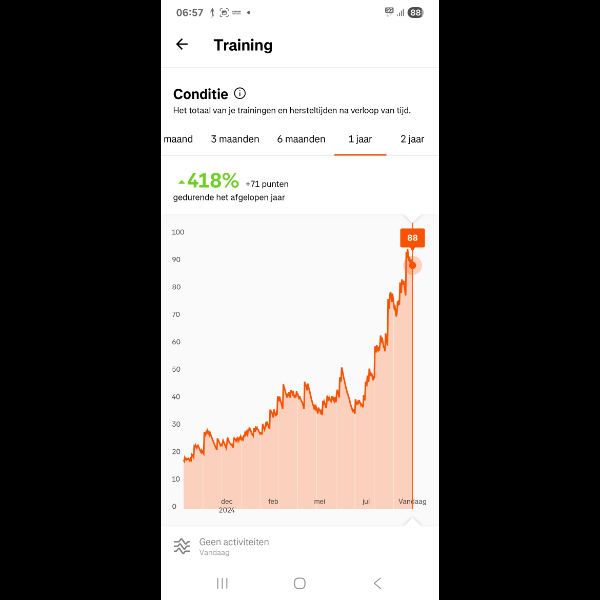The image size is (600, 600).
Task: Tap the battery indicator in status bar
Action: [x=415, y=12]
